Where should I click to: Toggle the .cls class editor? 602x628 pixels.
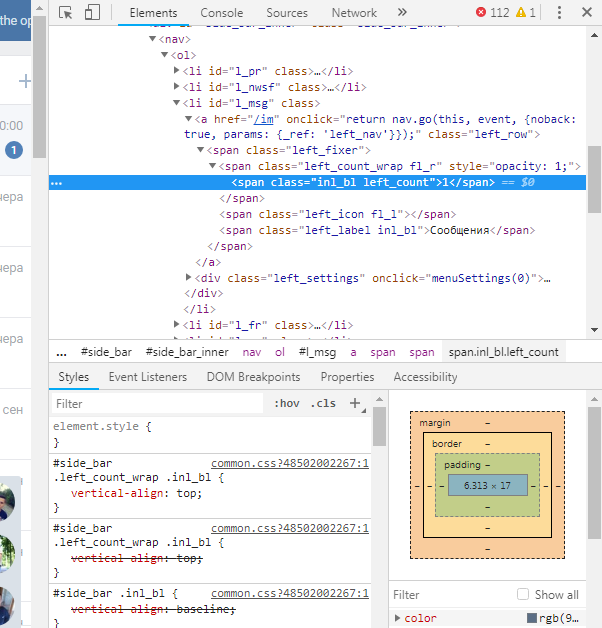point(324,404)
